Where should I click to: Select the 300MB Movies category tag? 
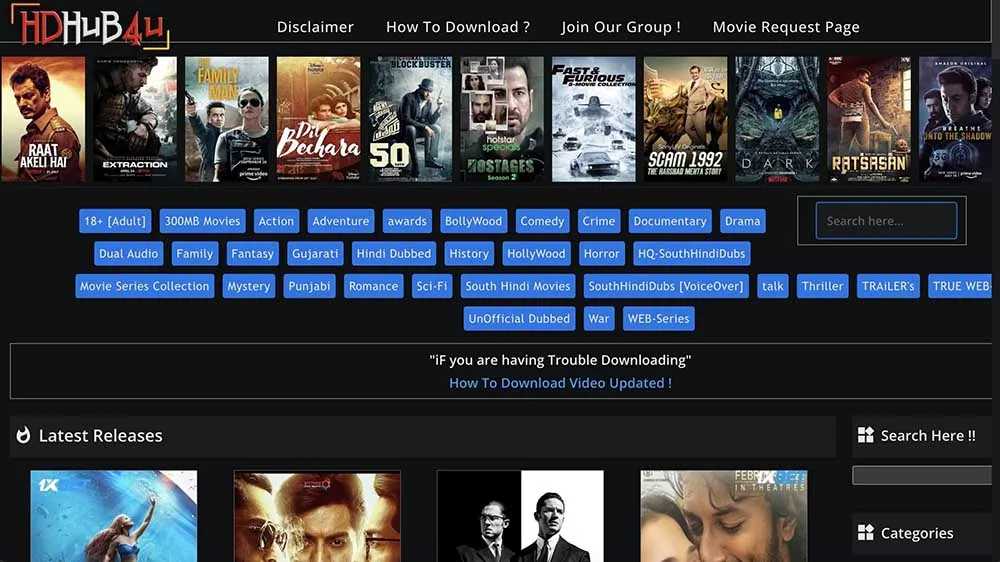[202, 221]
